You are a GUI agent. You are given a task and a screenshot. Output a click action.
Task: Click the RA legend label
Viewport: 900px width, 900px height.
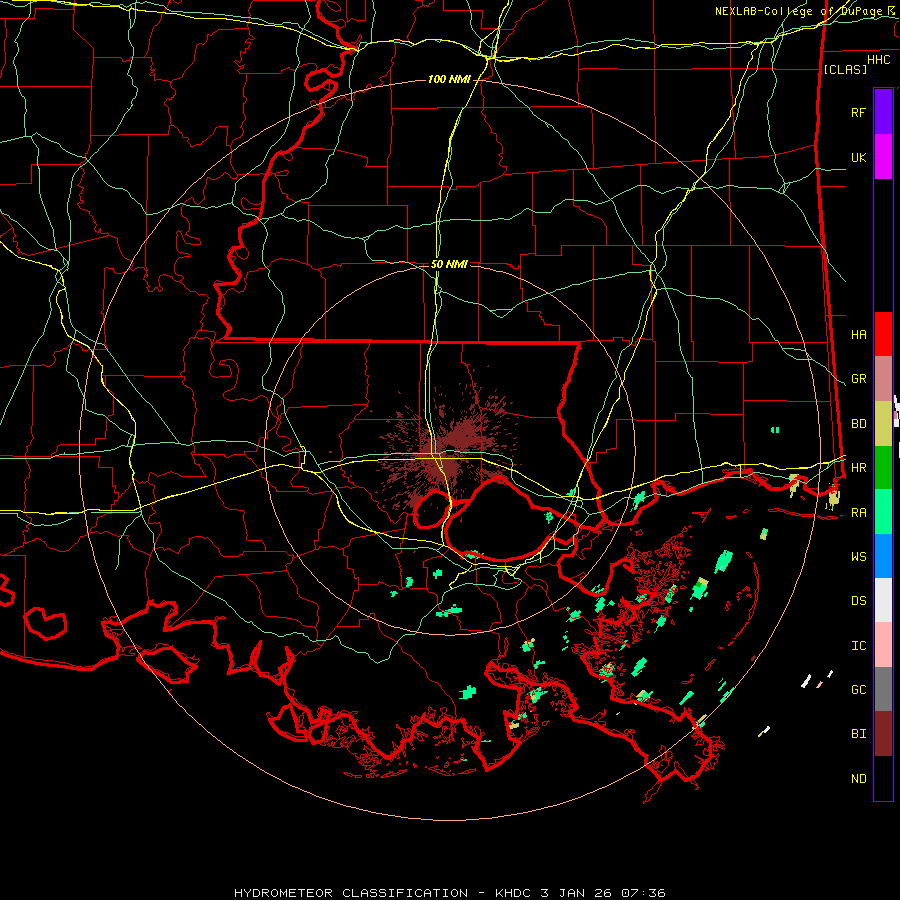coord(858,513)
